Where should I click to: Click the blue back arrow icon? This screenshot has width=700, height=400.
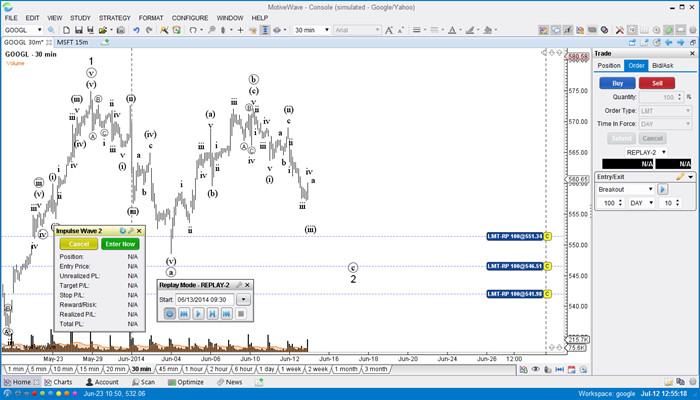point(668,42)
